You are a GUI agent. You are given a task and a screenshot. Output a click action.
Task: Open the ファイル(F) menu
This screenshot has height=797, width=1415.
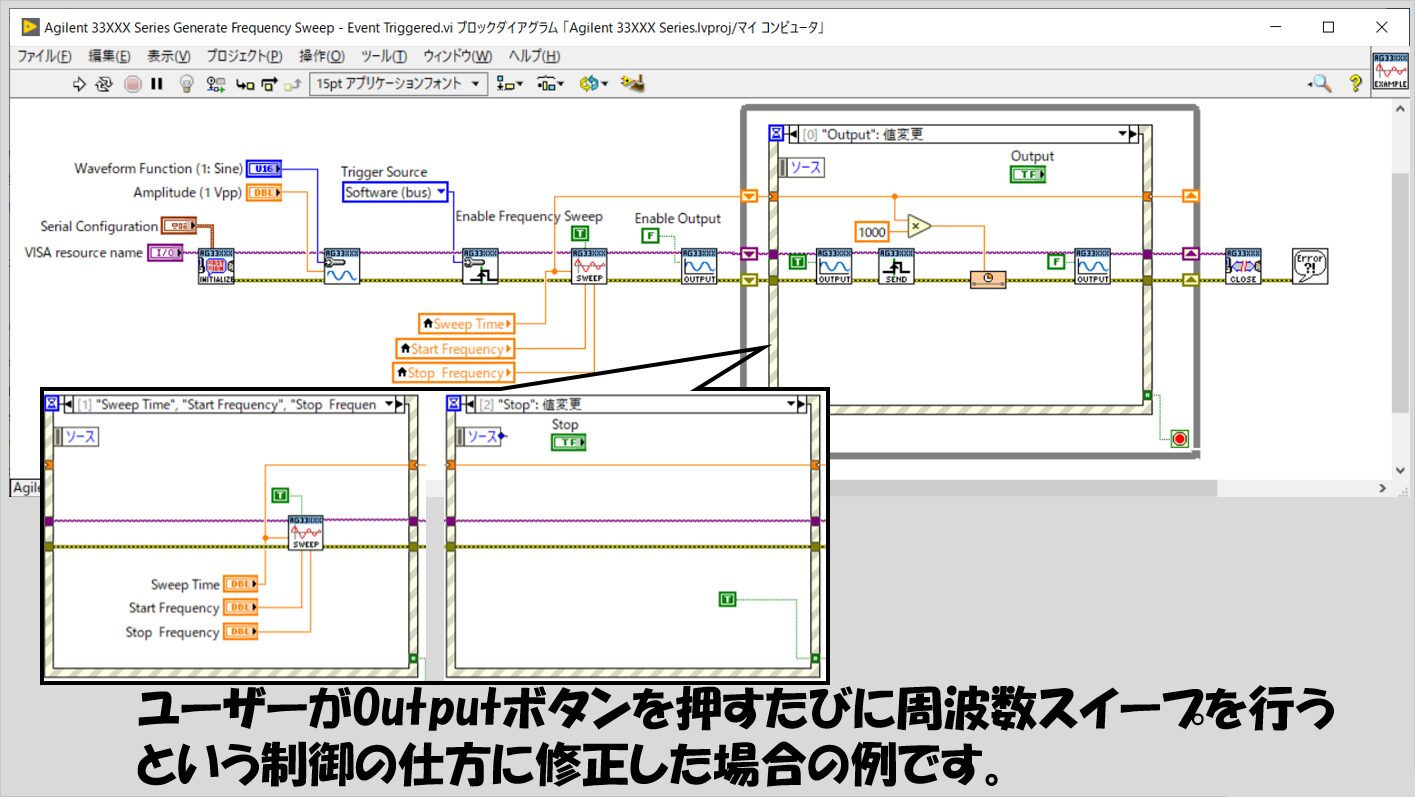[45, 56]
